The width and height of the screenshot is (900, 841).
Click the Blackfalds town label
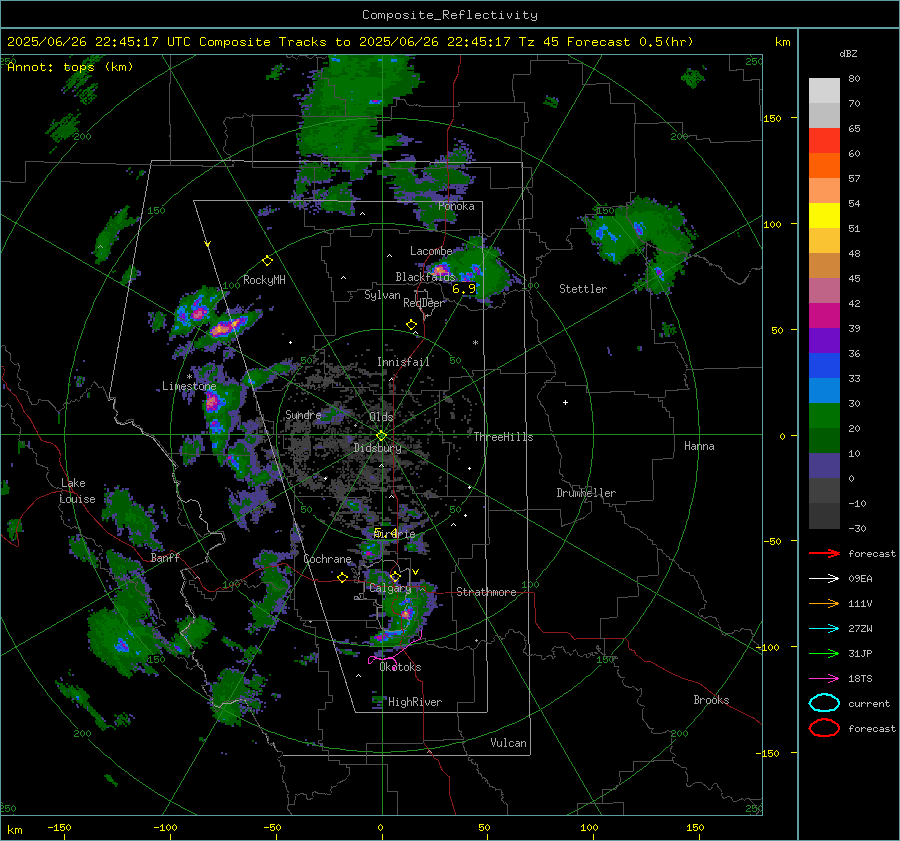coord(425,277)
